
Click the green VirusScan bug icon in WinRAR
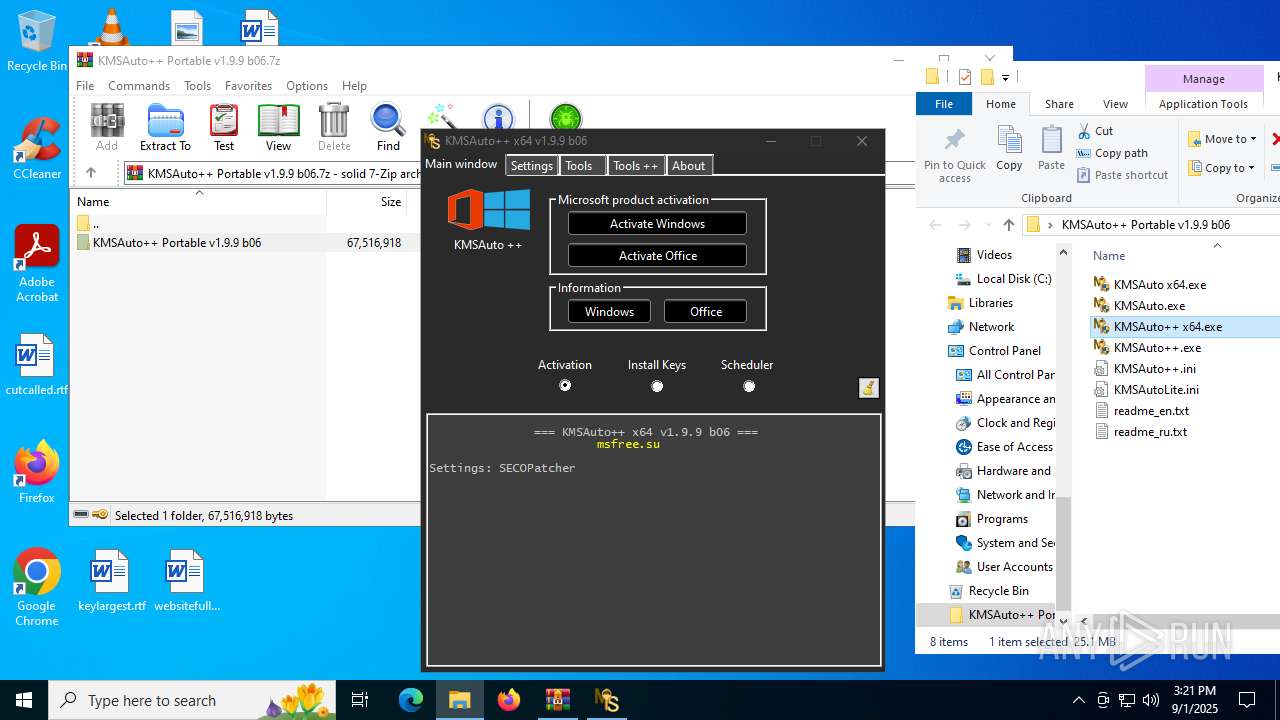pos(565,117)
